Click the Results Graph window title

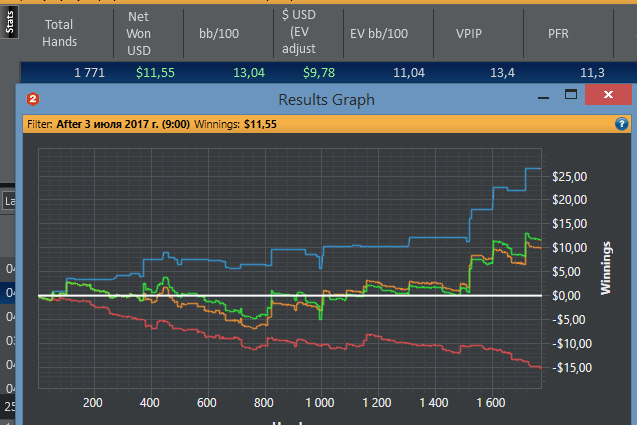click(326, 100)
